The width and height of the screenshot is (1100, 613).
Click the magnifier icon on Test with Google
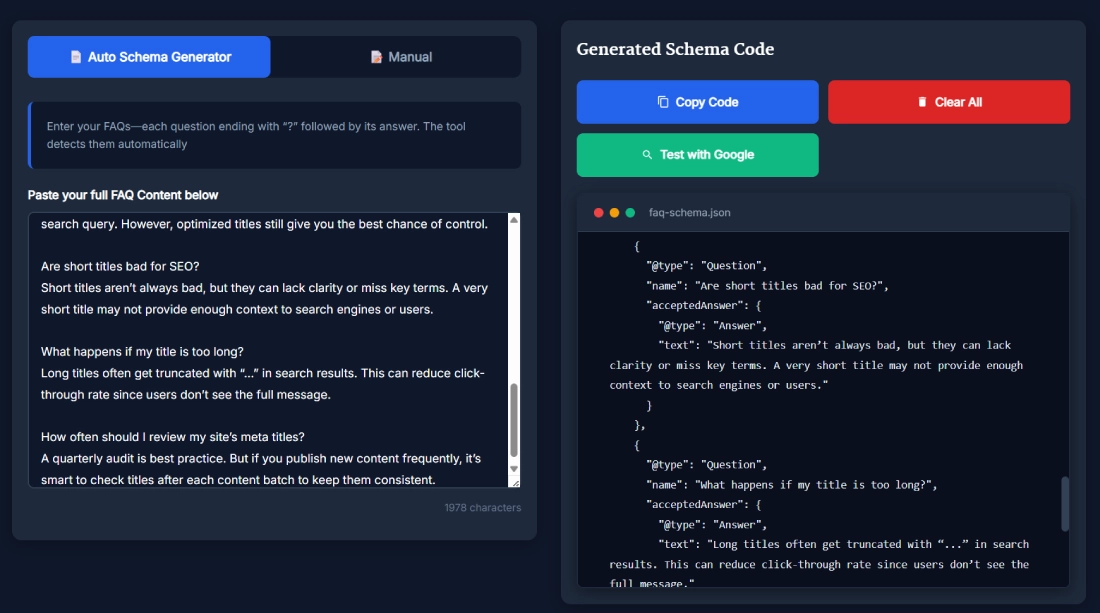point(648,154)
